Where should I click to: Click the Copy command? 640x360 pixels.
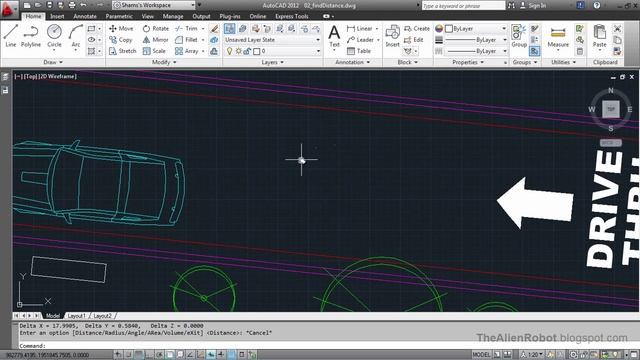point(120,40)
